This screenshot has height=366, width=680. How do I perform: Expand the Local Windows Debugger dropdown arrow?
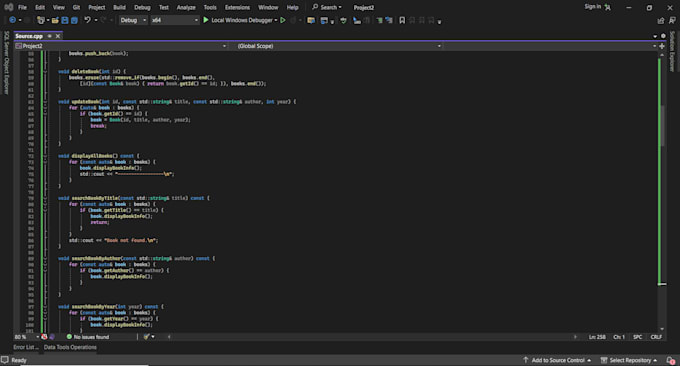pyautogui.click(x=276, y=20)
